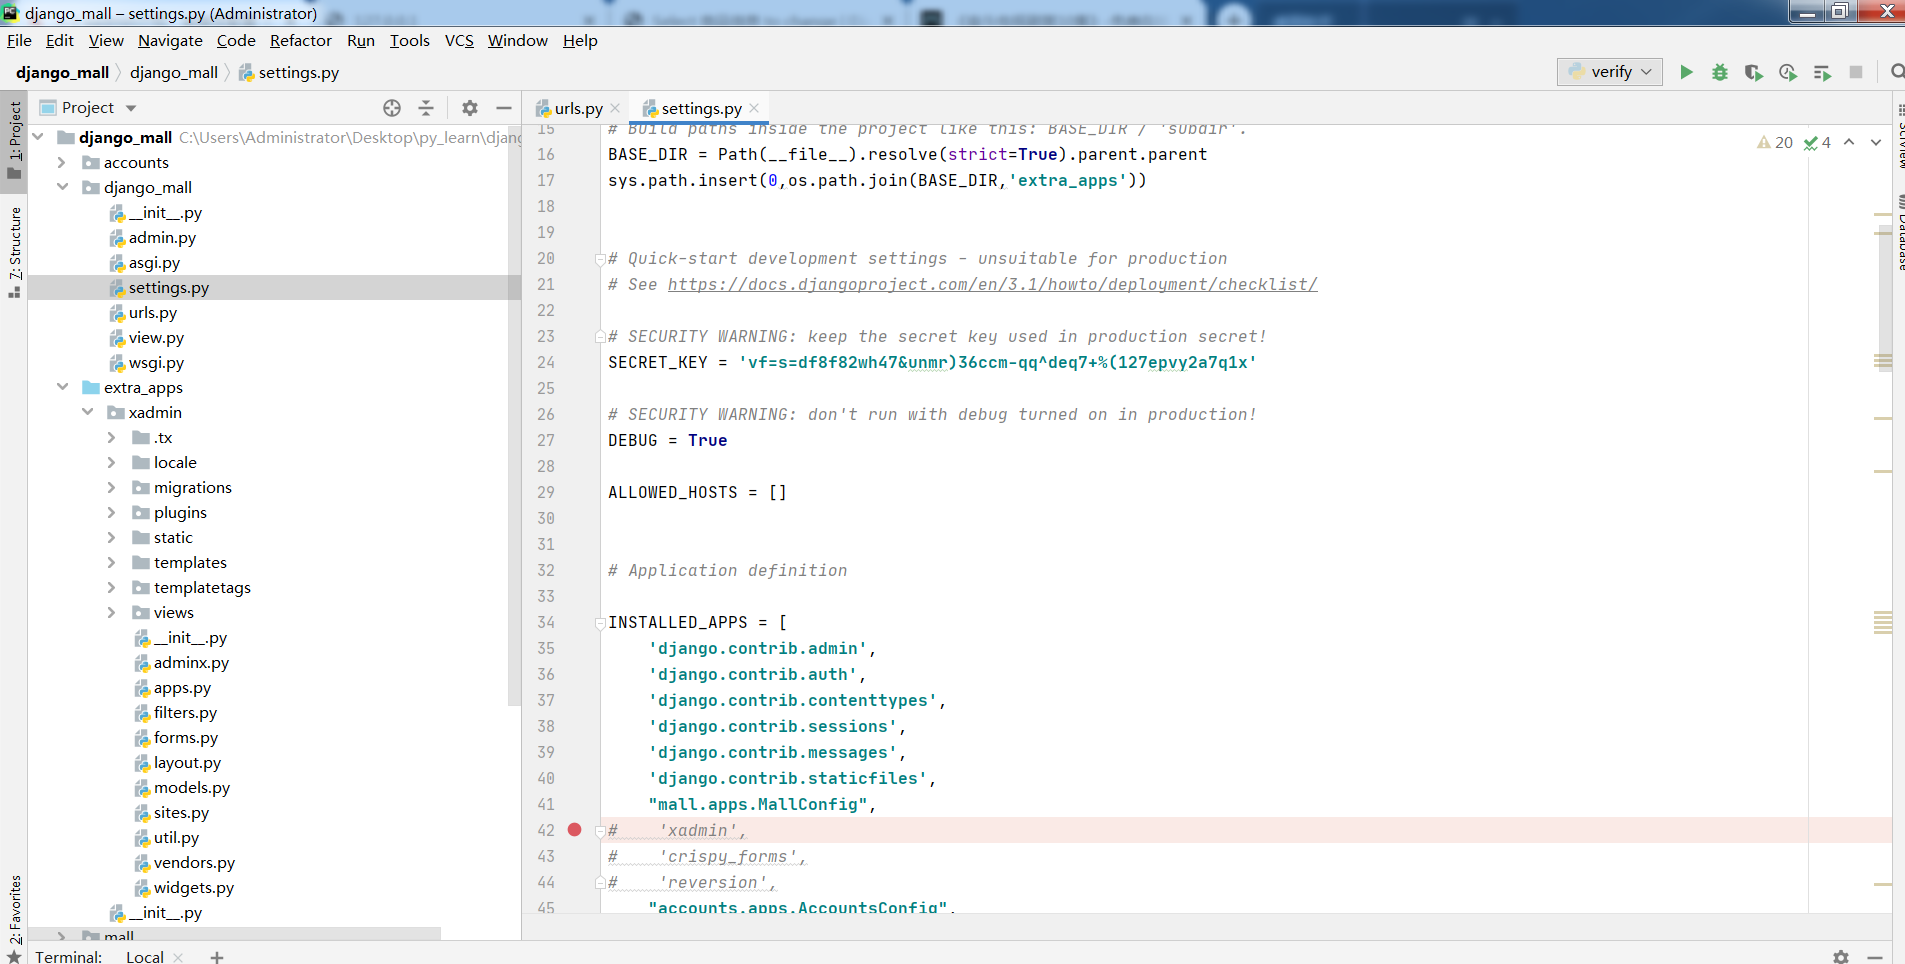Screen dimensions: 1905x964
Task: Open the Refactor menu
Action: [x=300, y=40]
